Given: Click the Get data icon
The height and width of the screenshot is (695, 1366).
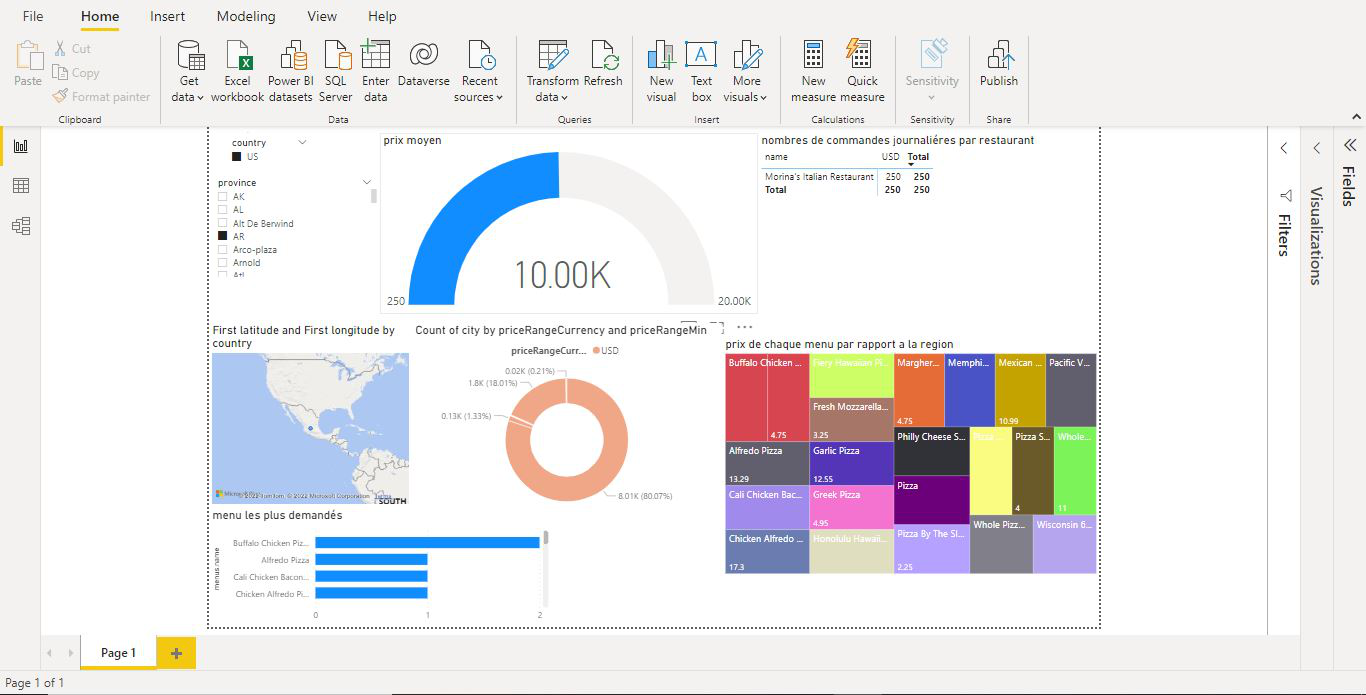Looking at the screenshot, I should point(189,56).
